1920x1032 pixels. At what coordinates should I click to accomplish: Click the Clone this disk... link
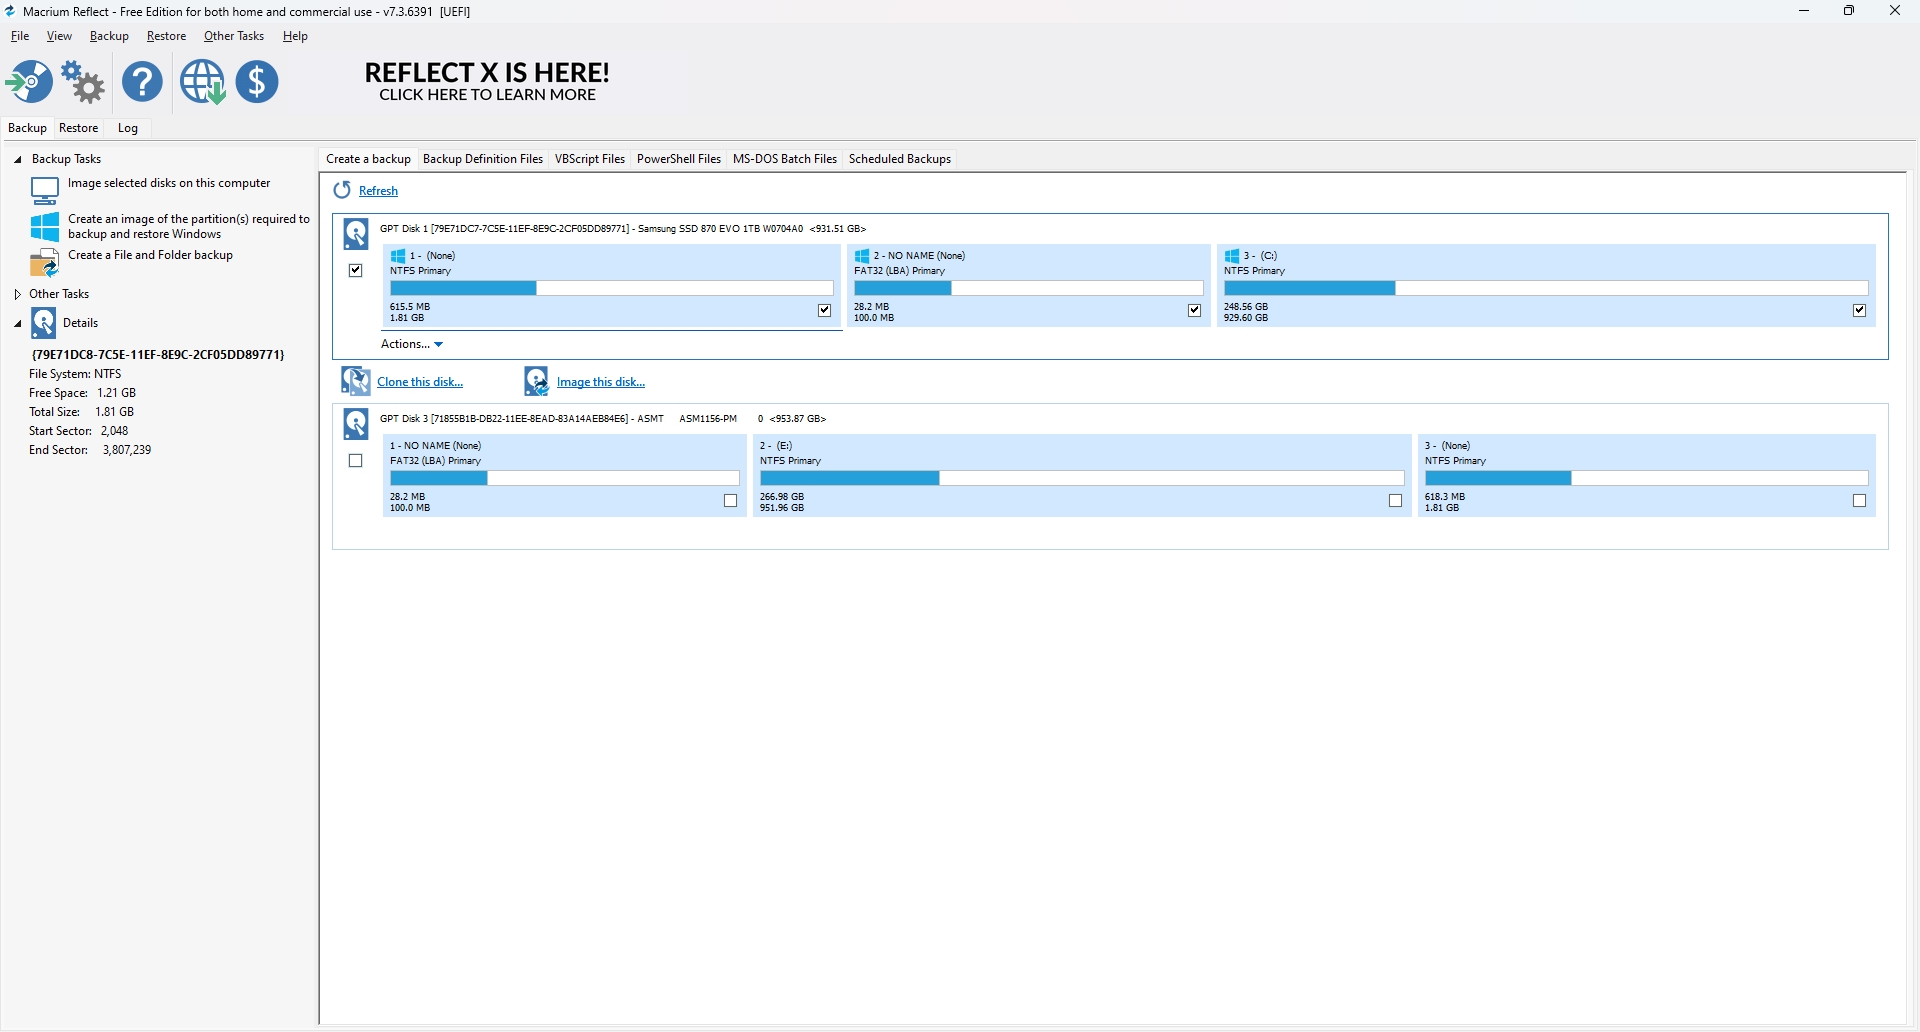point(420,382)
